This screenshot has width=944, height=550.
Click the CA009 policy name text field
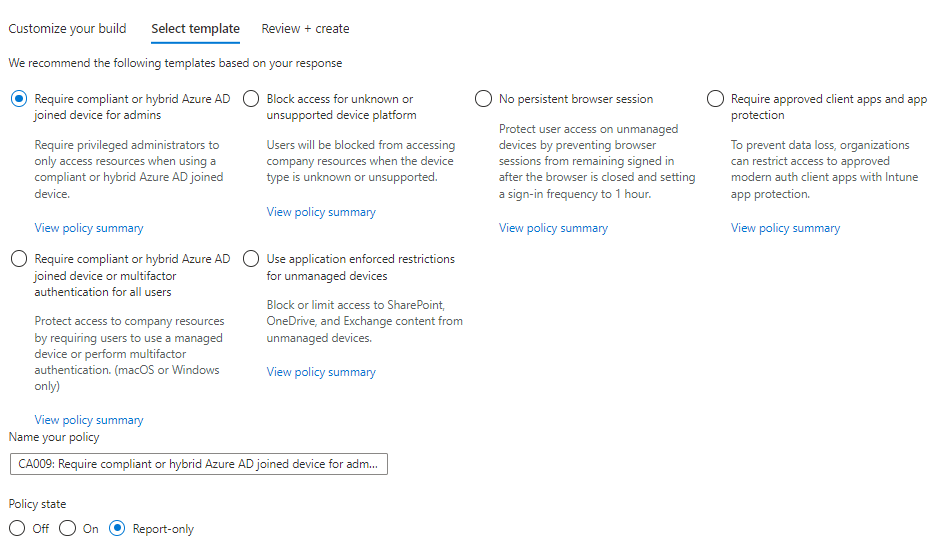pos(198,465)
